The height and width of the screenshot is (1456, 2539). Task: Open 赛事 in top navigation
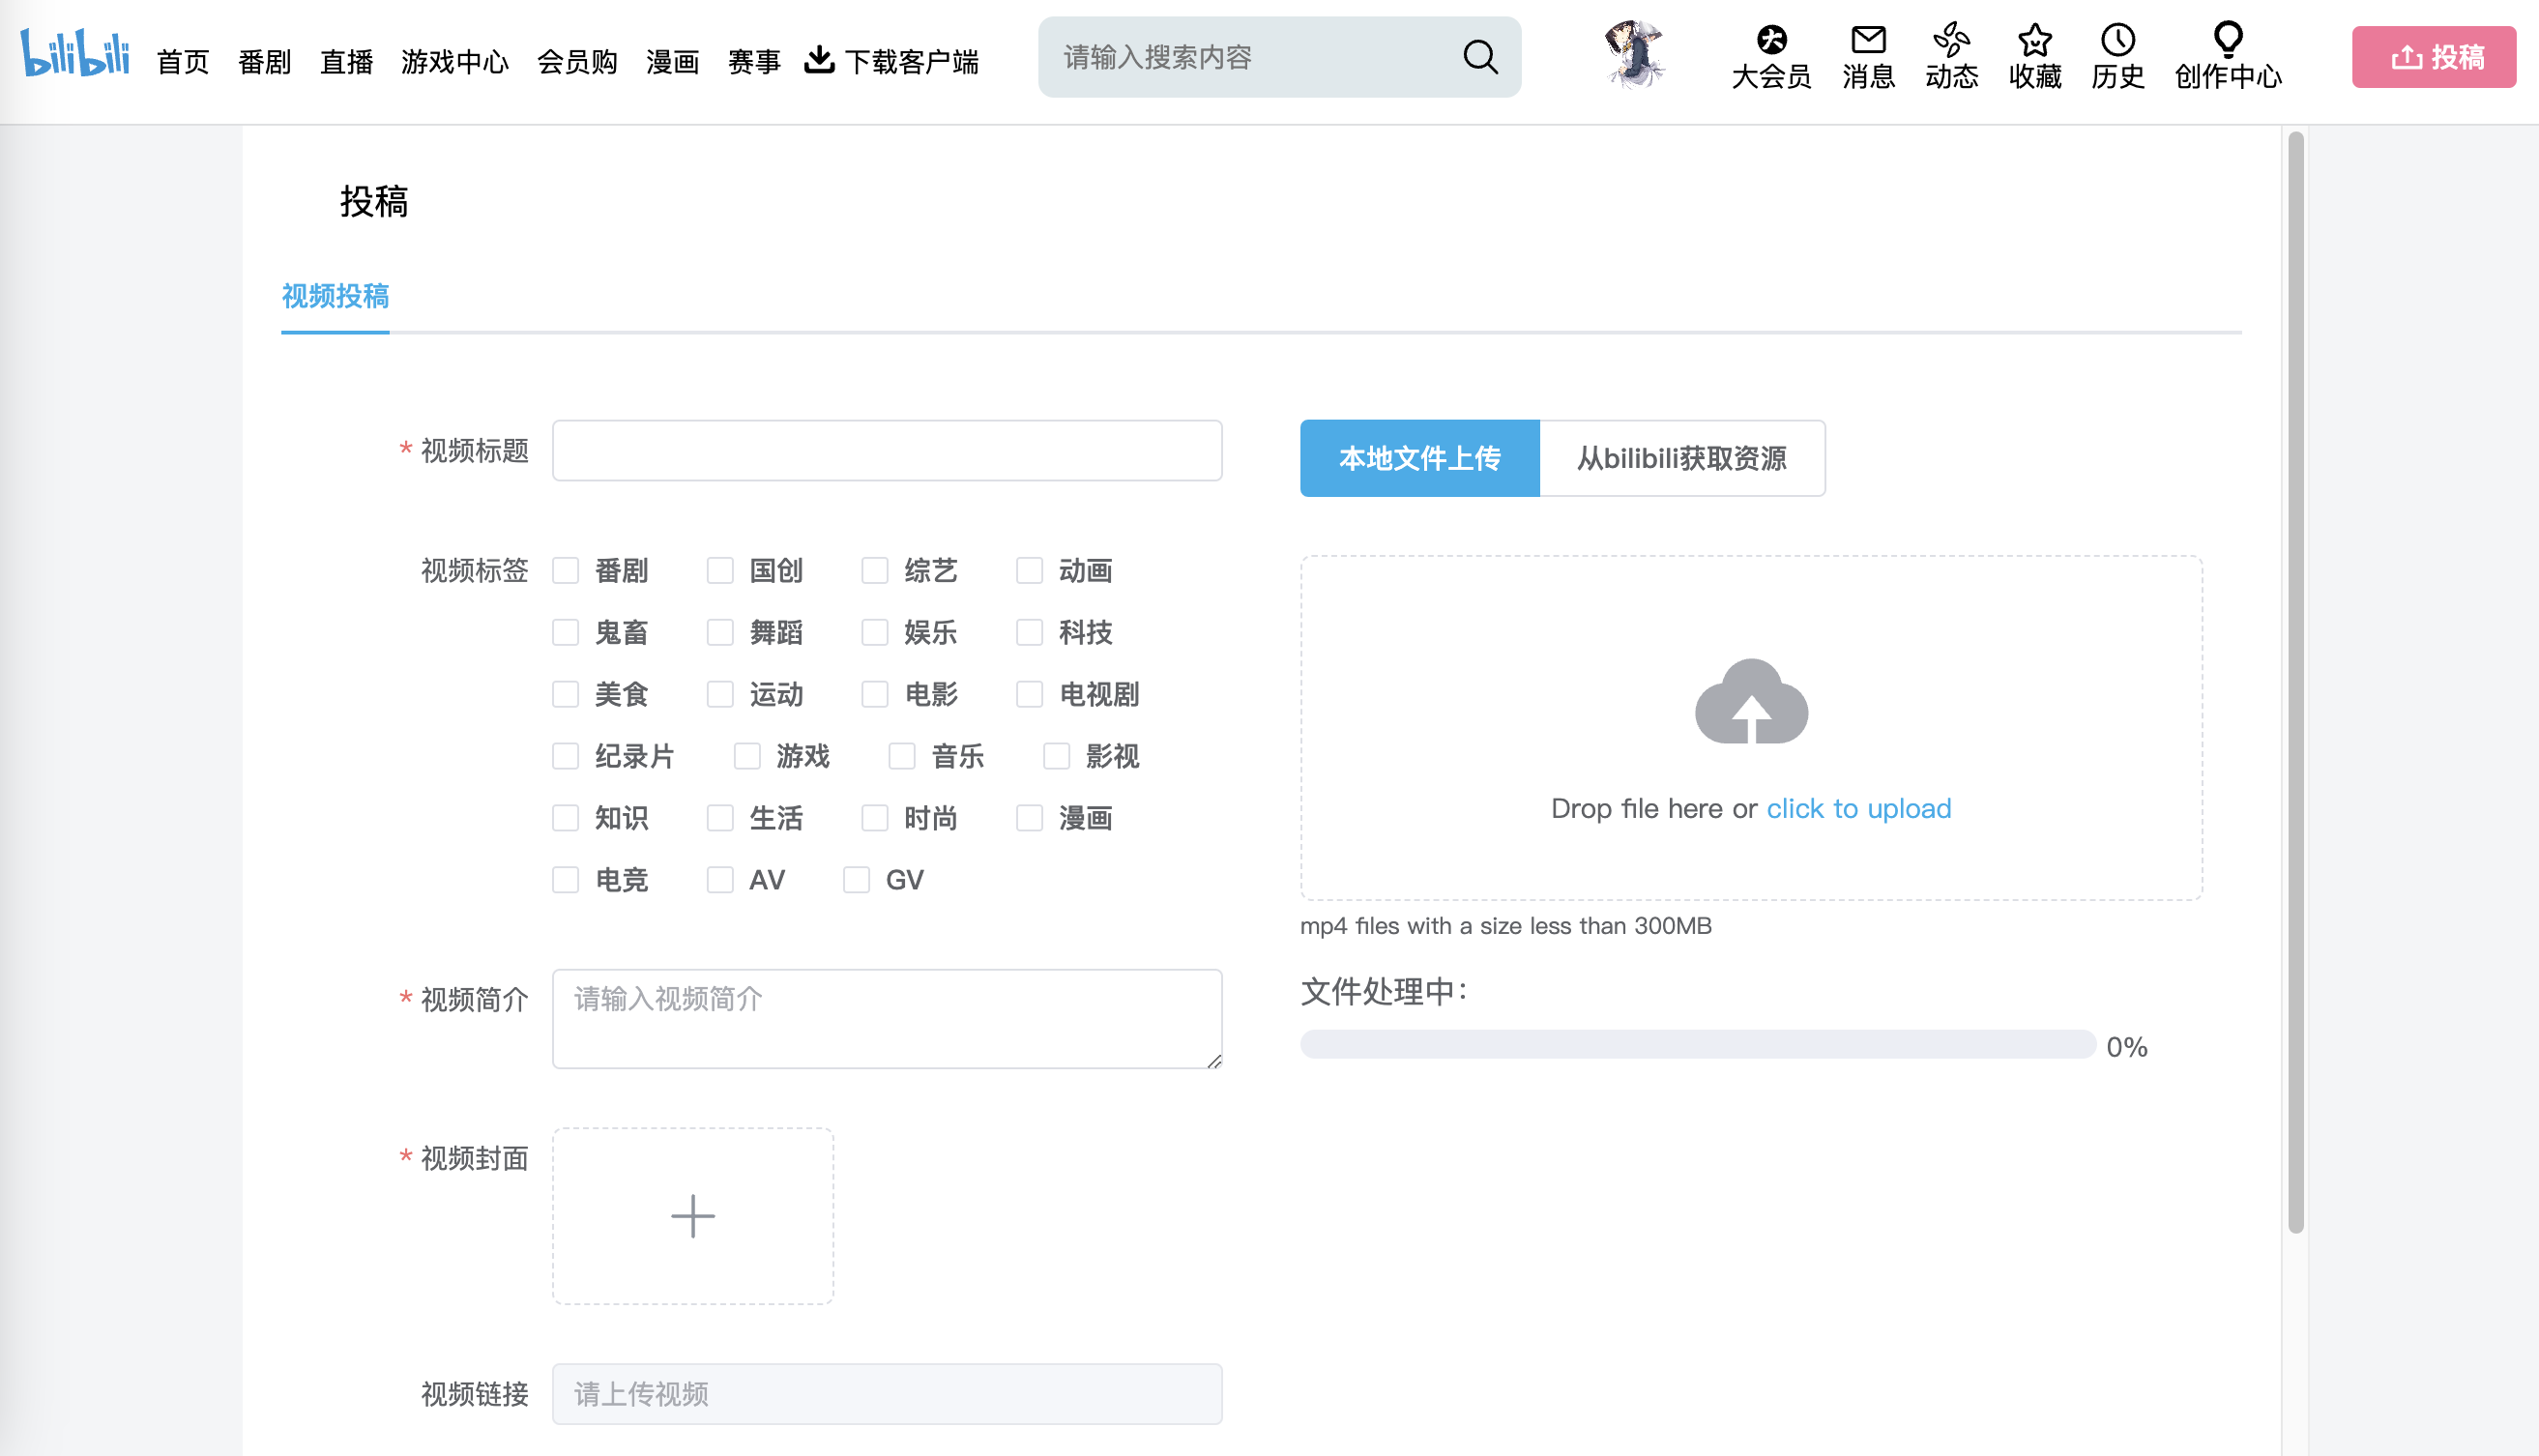tap(754, 62)
